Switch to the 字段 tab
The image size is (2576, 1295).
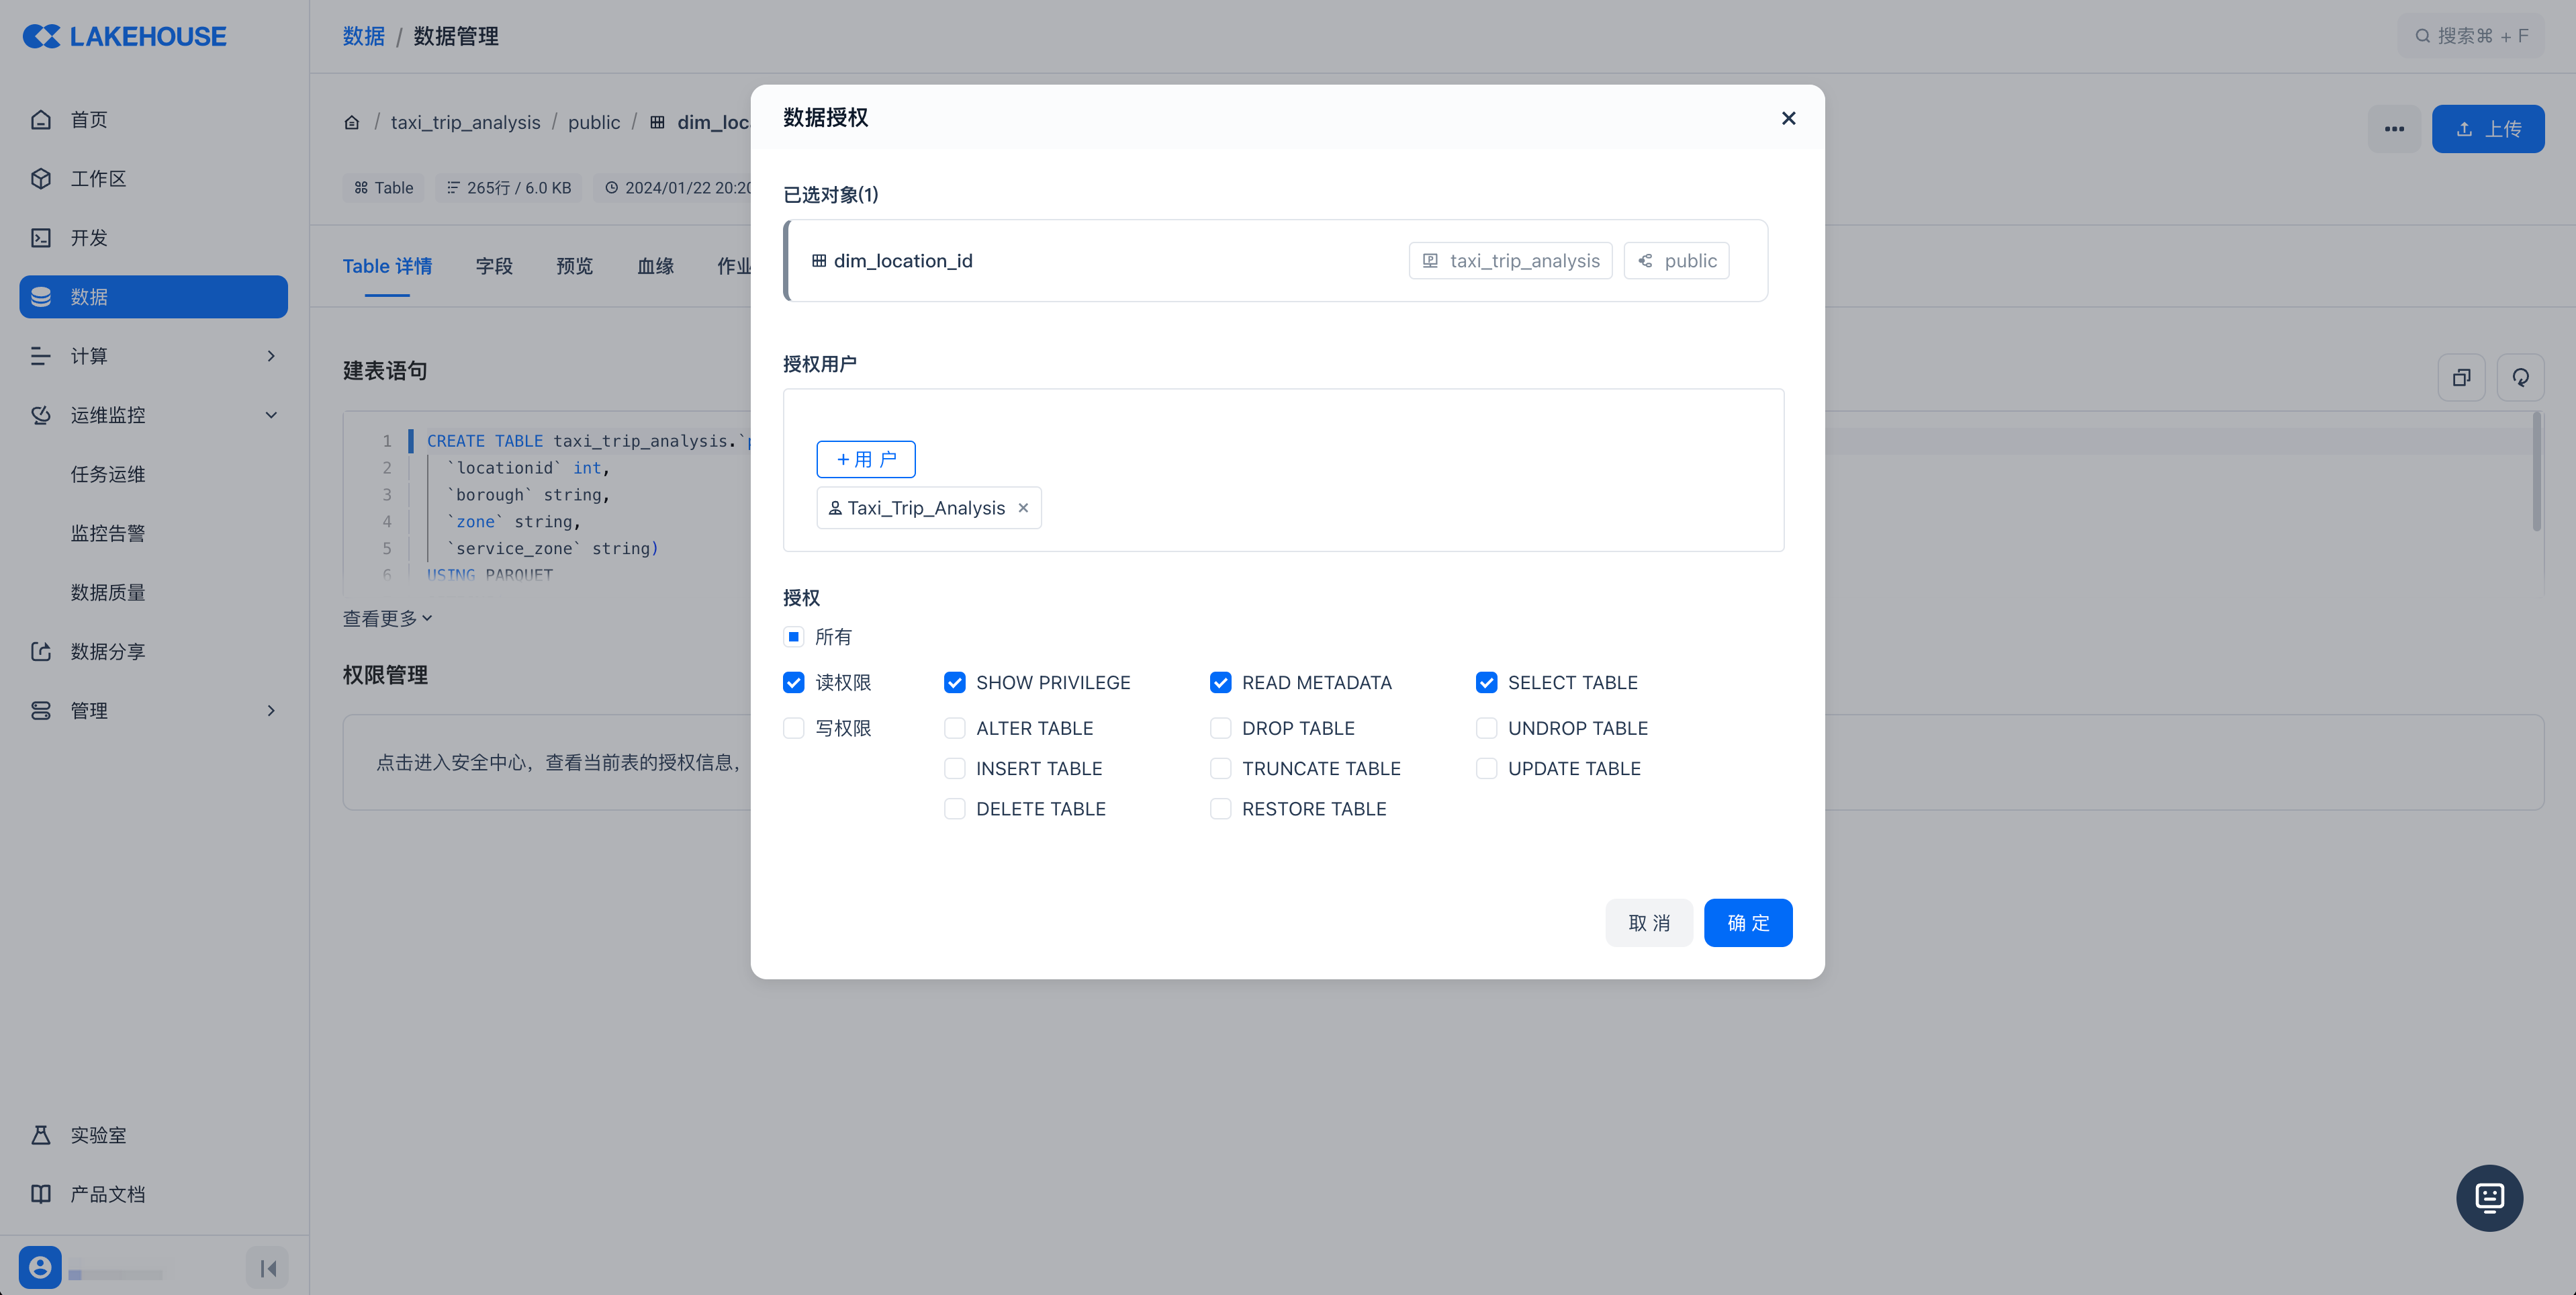pyautogui.click(x=494, y=266)
